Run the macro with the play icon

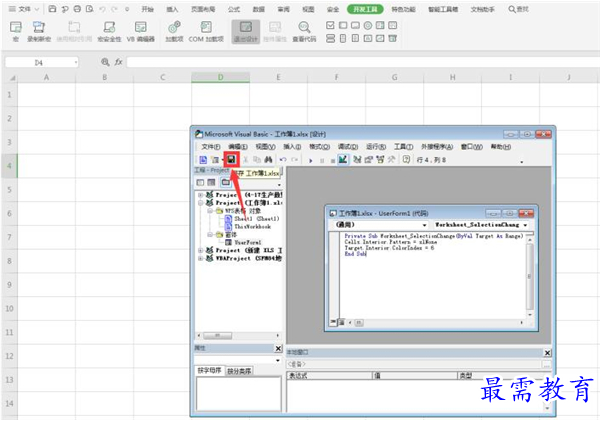(x=311, y=160)
